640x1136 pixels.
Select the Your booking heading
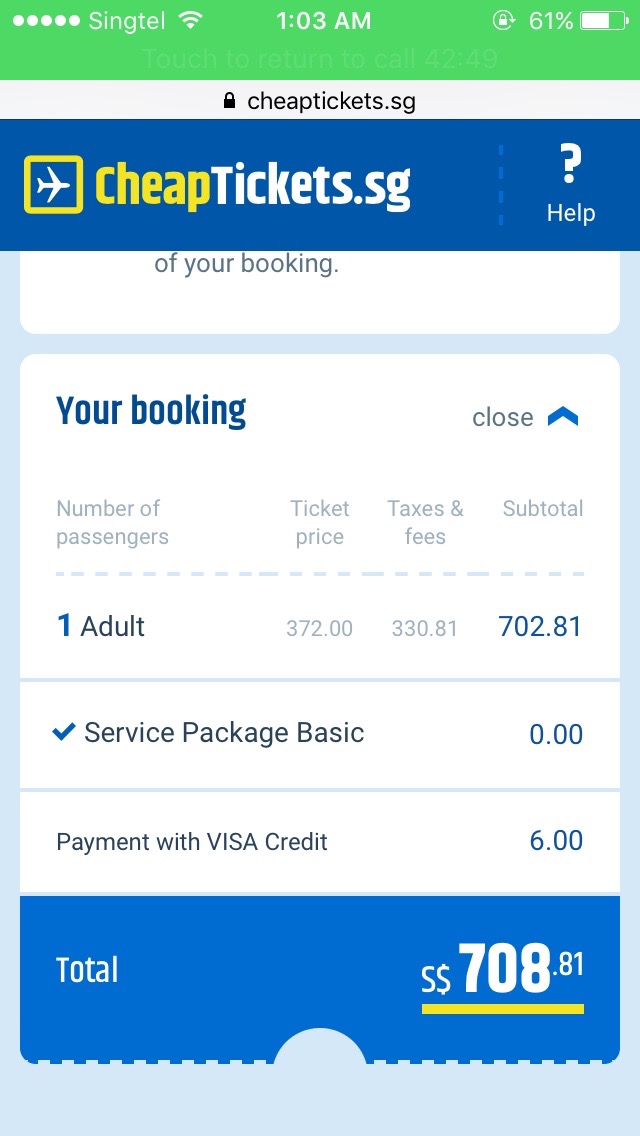[150, 409]
